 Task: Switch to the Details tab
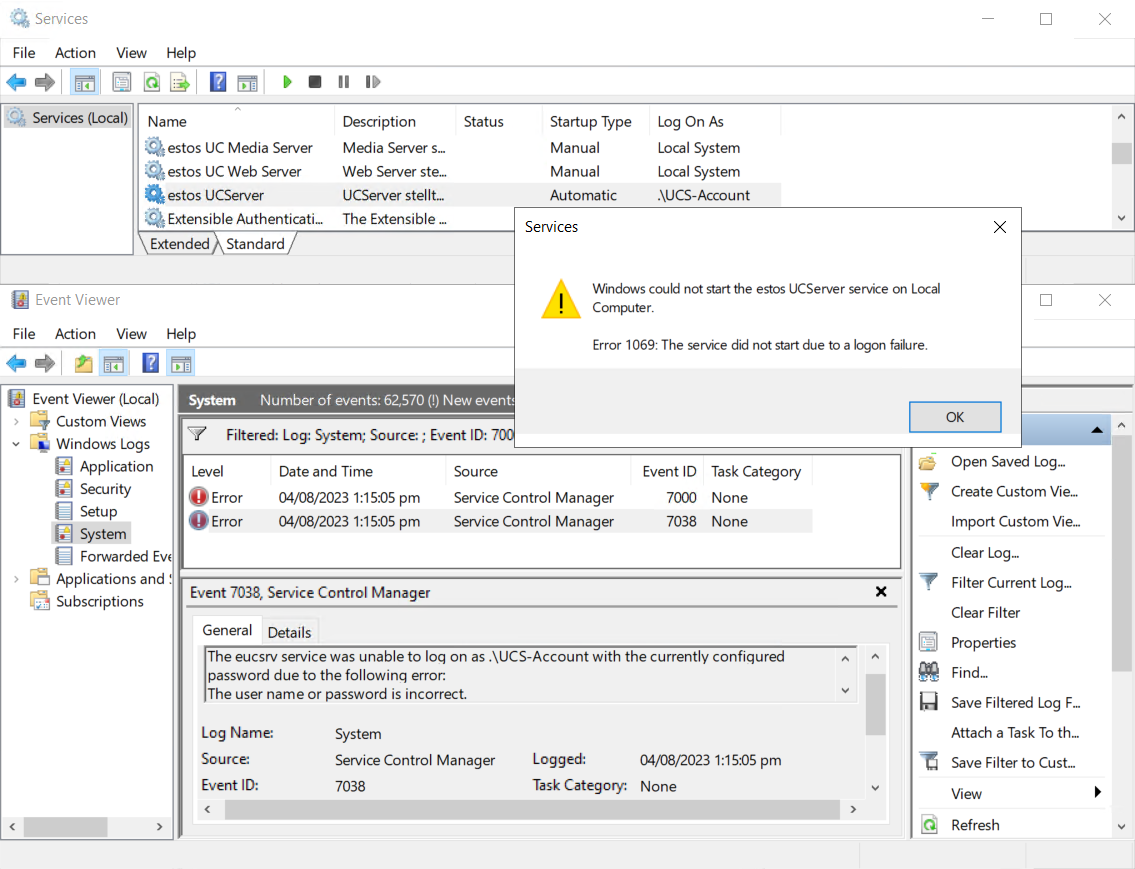(289, 632)
